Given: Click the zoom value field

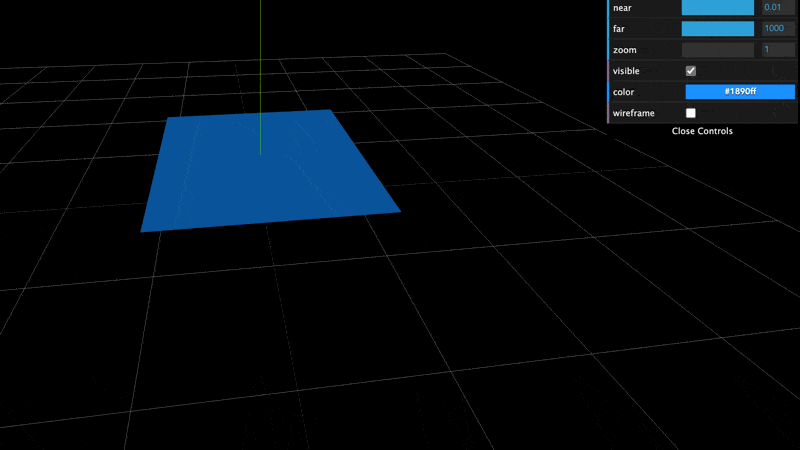Looking at the screenshot, I should [777, 50].
